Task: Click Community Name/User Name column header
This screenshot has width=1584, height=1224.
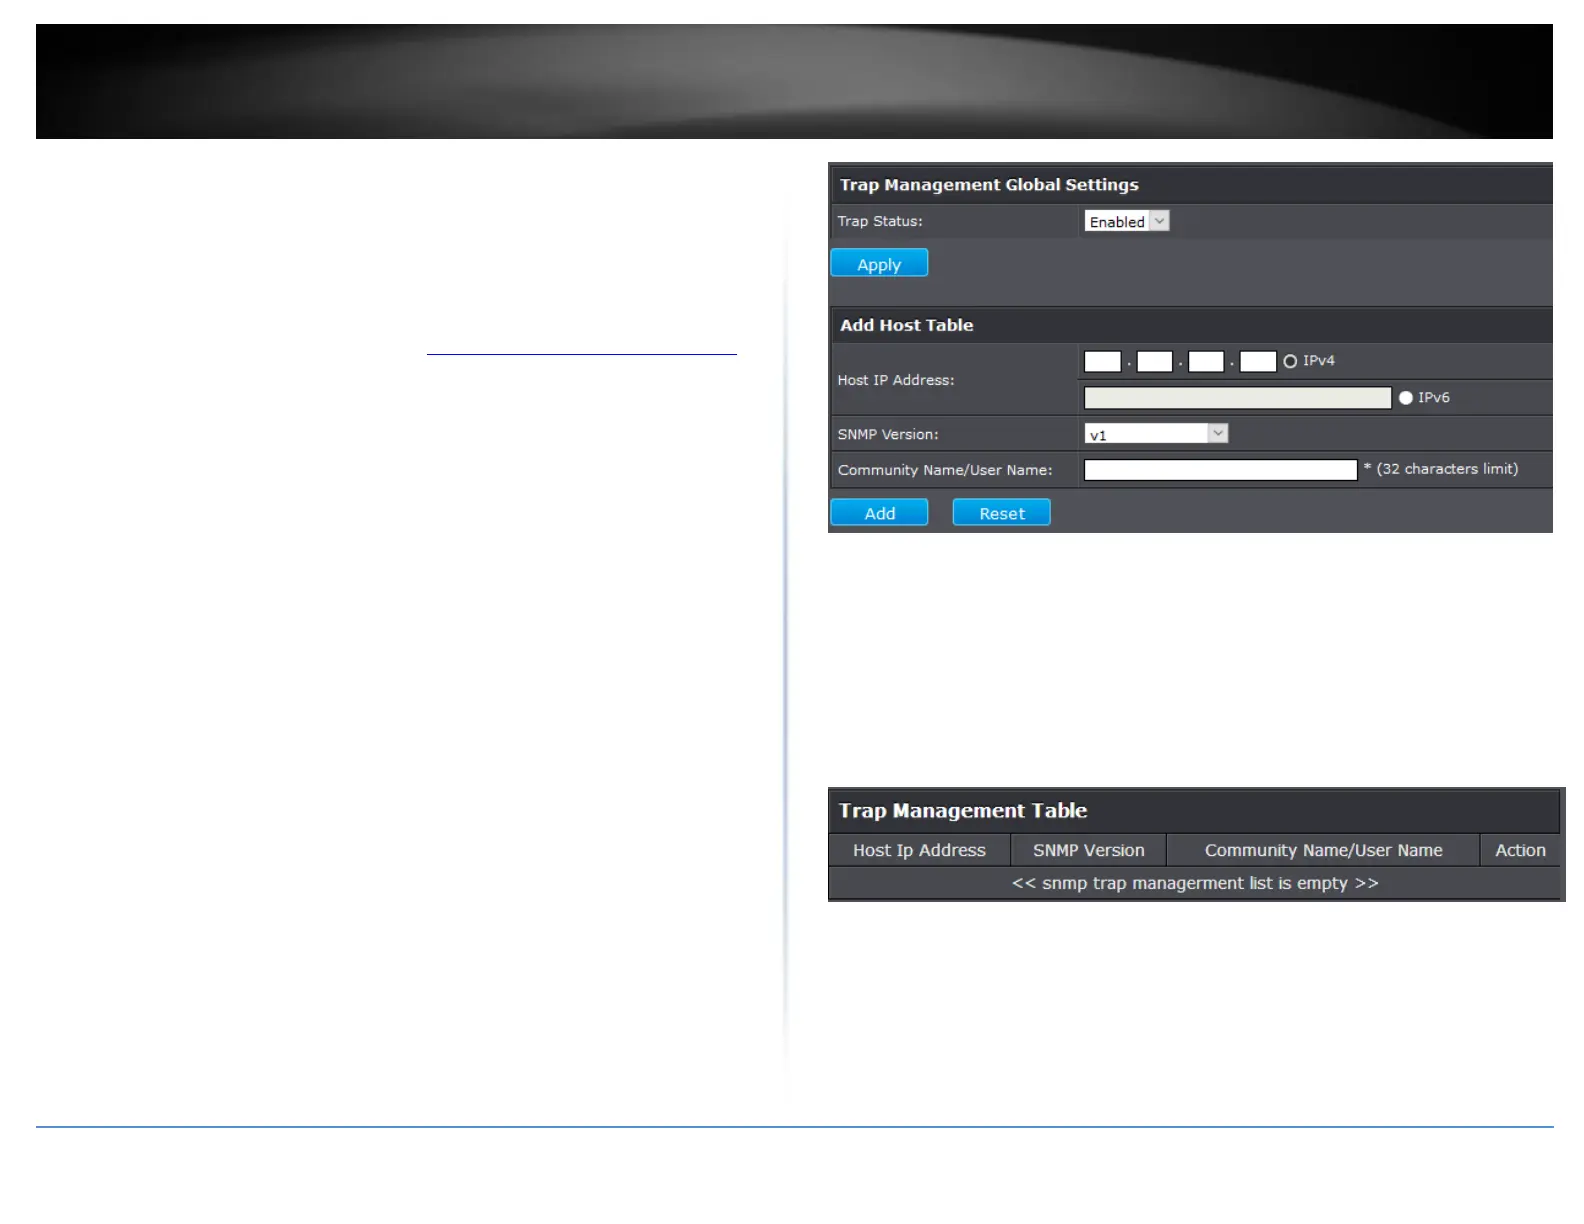Action: (1323, 850)
